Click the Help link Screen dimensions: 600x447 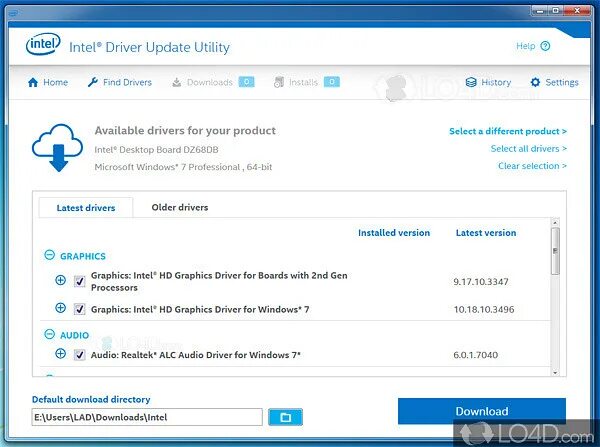(525, 46)
